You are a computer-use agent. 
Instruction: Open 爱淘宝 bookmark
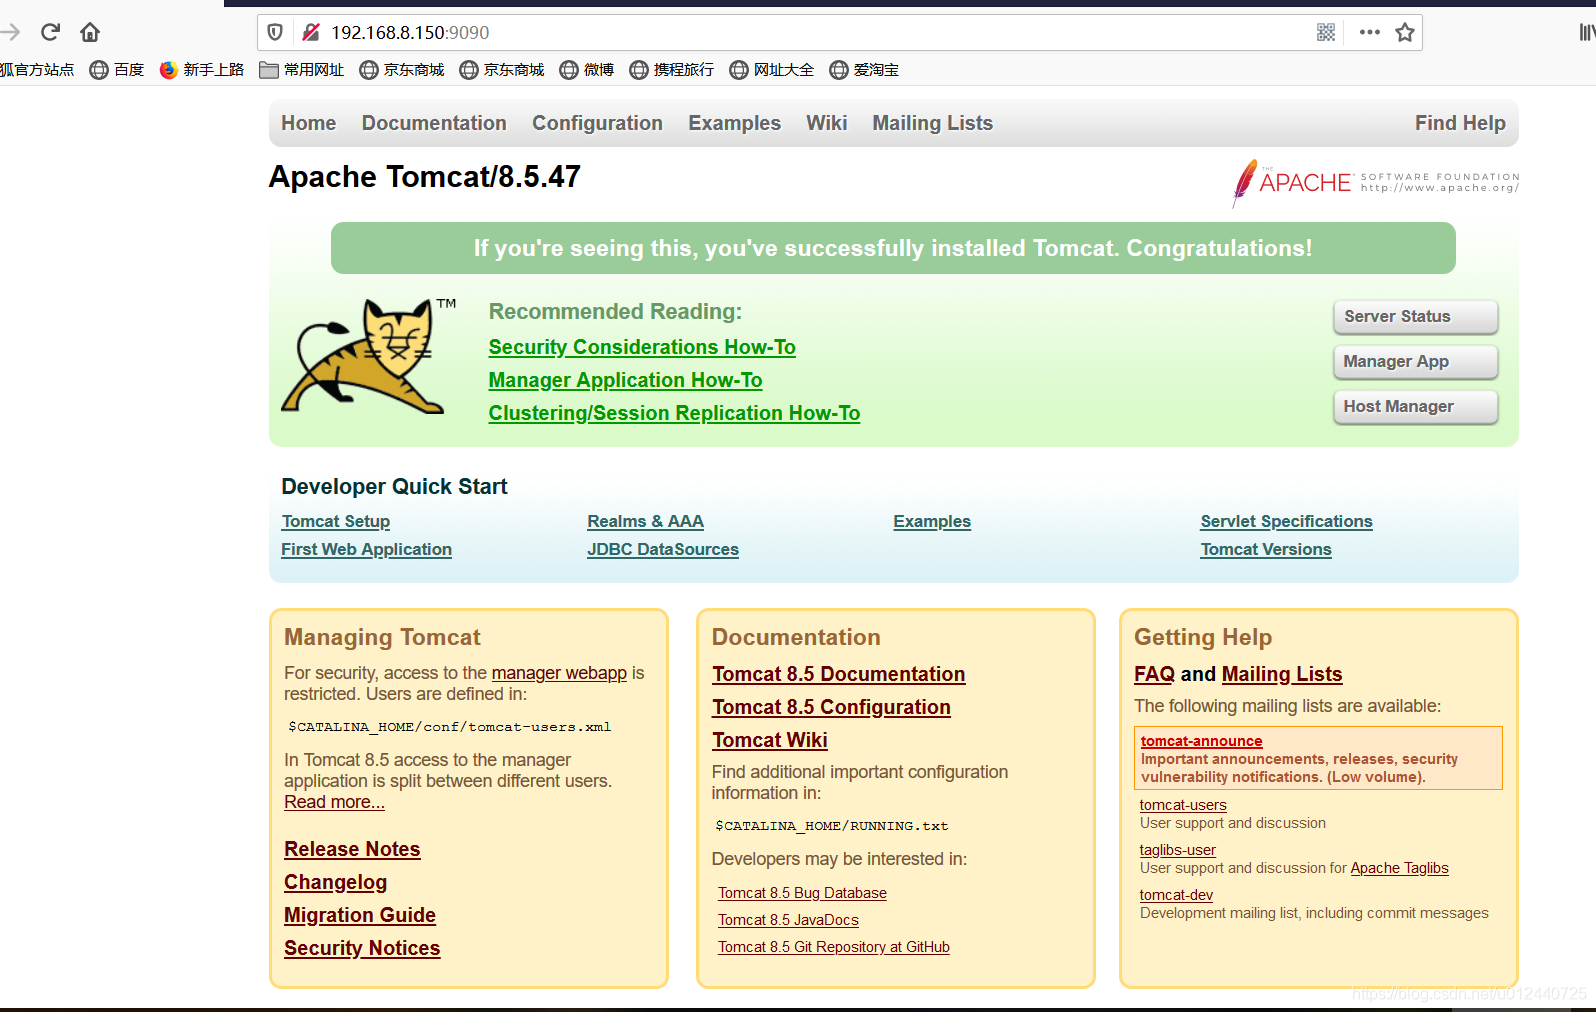[864, 69]
